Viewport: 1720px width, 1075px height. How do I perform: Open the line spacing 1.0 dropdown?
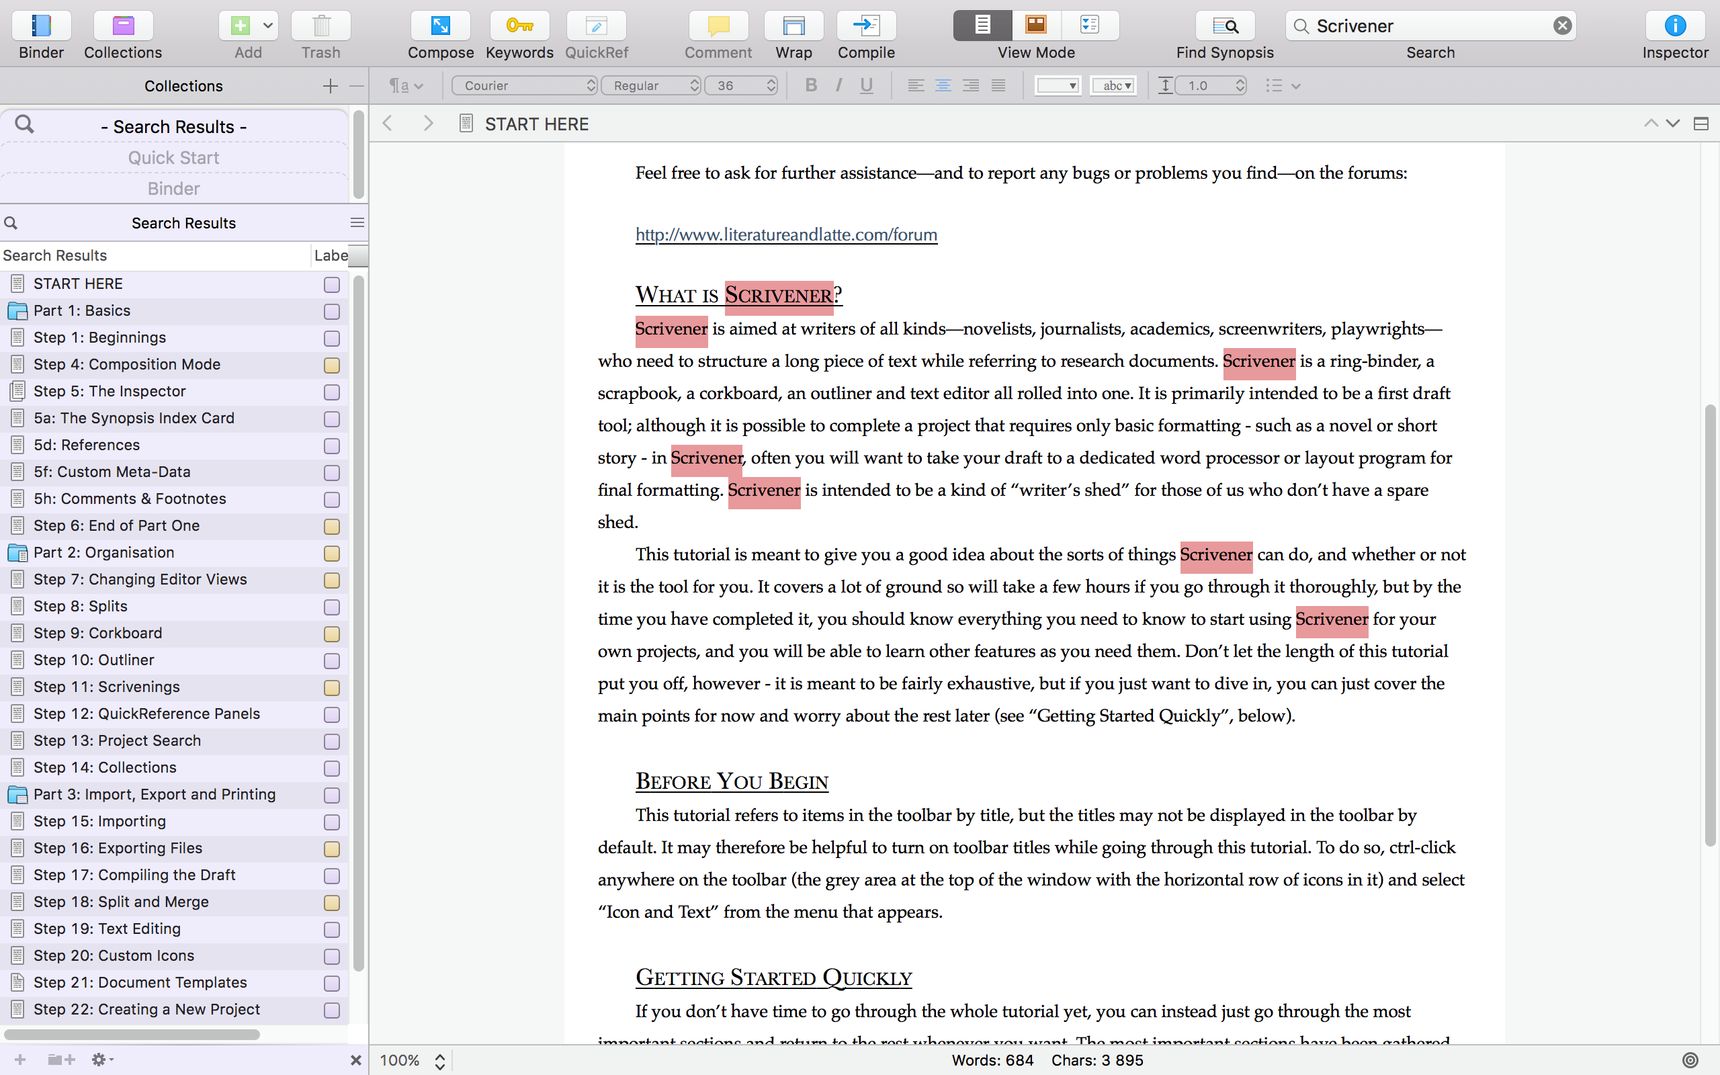pyautogui.click(x=1211, y=85)
